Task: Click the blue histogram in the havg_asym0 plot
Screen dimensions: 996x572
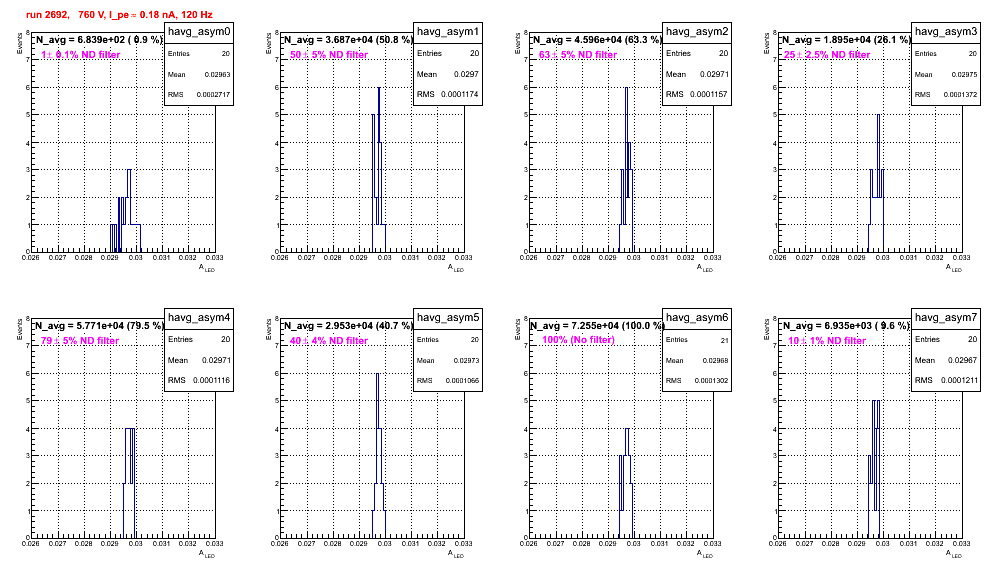Action: tap(125, 211)
